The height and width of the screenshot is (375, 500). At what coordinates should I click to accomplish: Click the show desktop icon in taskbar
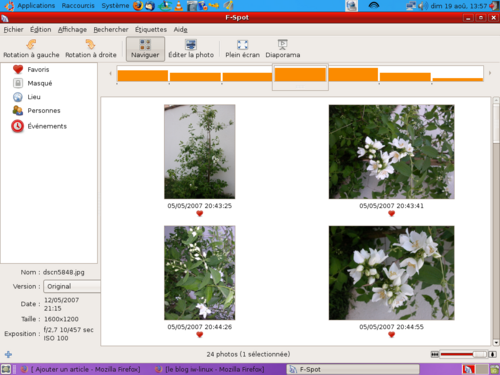6,369
